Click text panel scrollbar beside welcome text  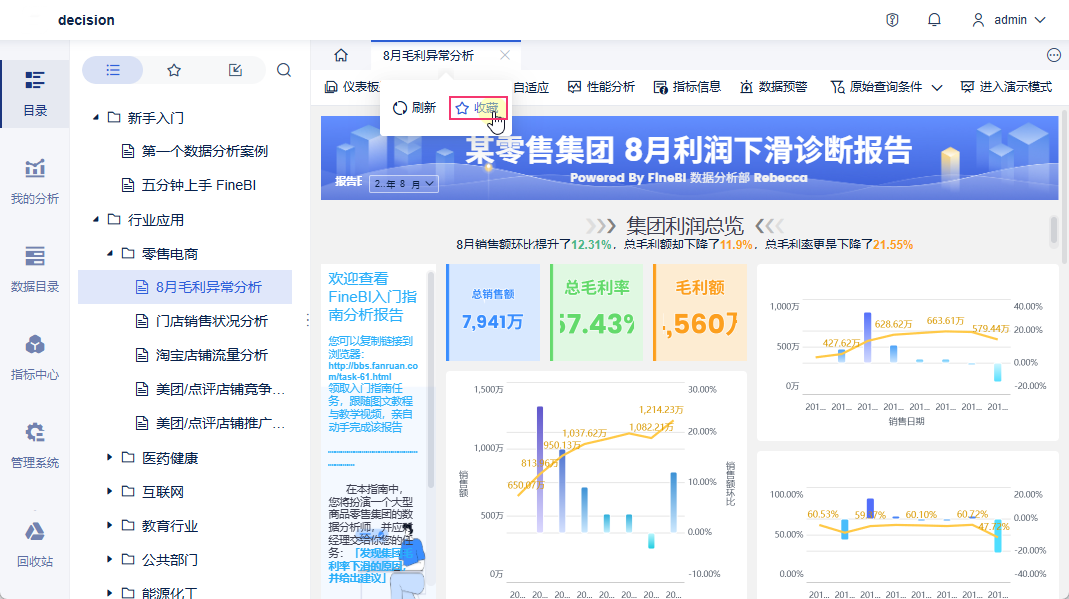(x=431, y=379)
